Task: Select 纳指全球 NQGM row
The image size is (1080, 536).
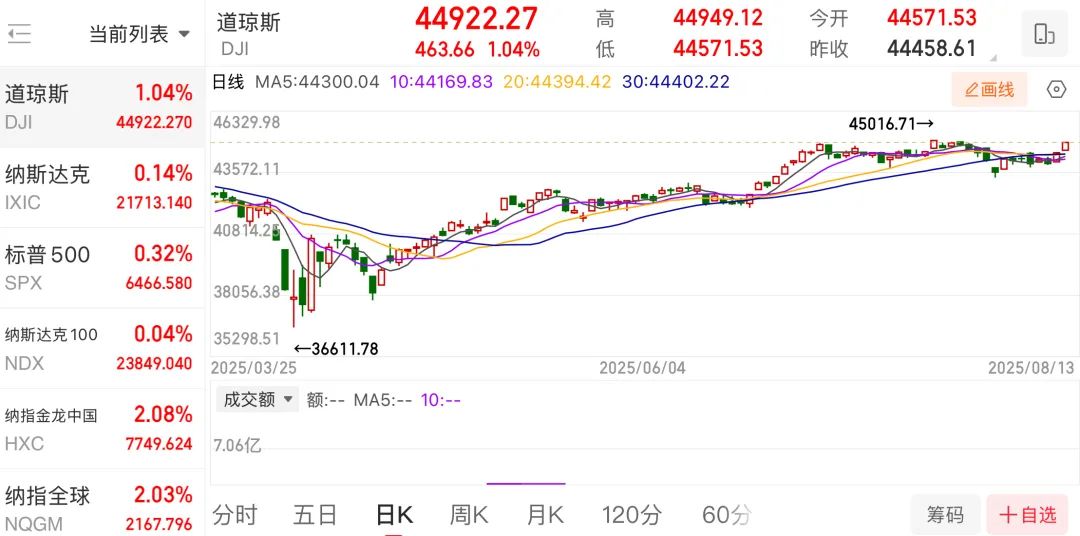Action: (x=102, y=505)
